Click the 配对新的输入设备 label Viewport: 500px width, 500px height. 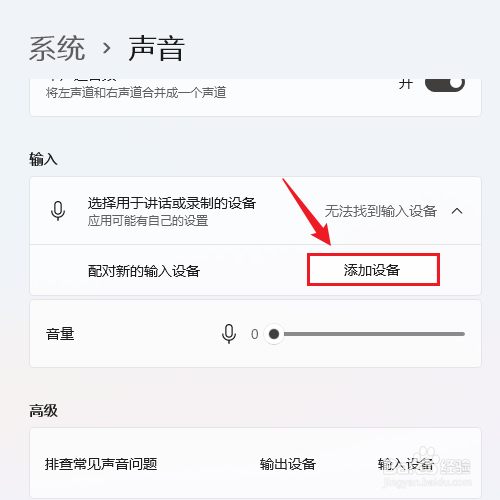[x=144, y=271]
